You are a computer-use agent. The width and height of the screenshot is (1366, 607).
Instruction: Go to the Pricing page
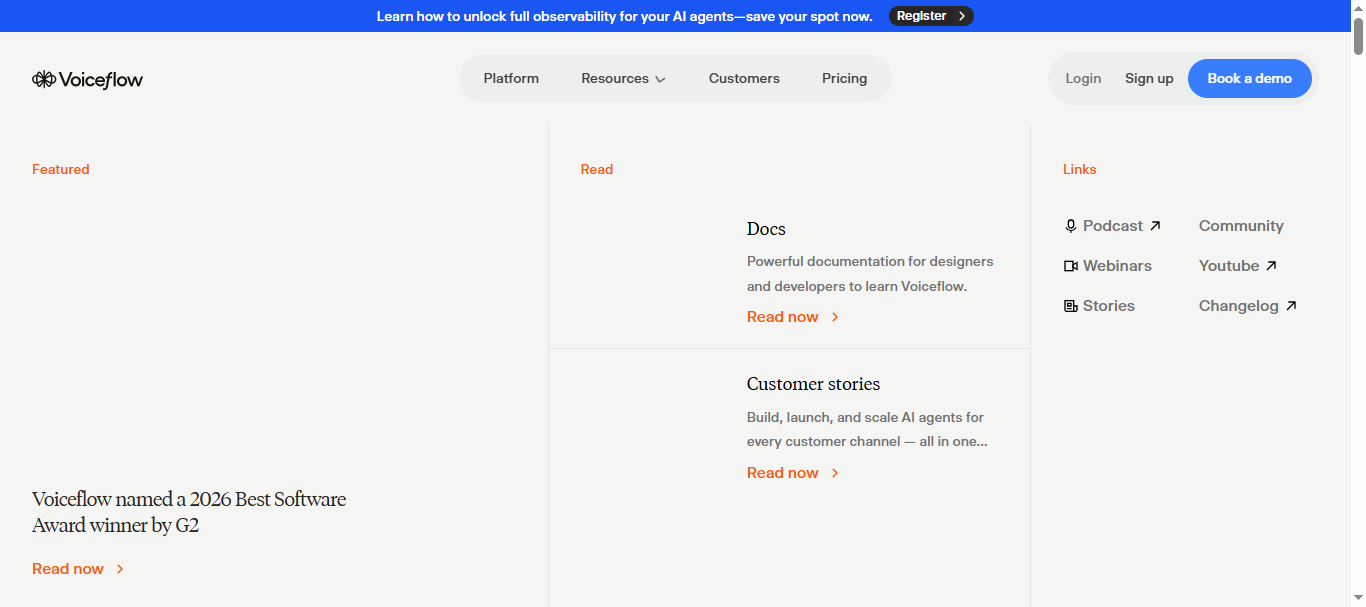(844, 79)
